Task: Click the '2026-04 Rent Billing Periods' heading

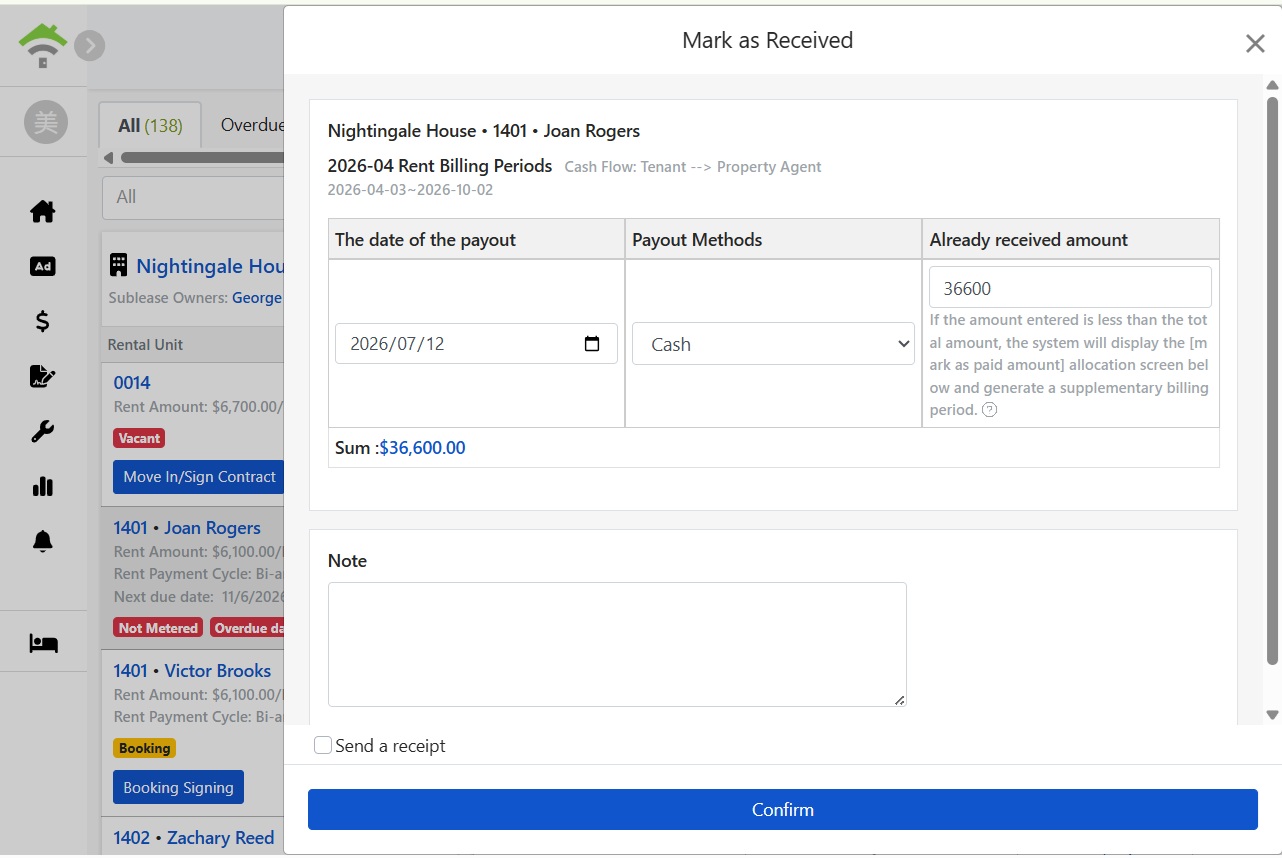Action: coord(440,166)
